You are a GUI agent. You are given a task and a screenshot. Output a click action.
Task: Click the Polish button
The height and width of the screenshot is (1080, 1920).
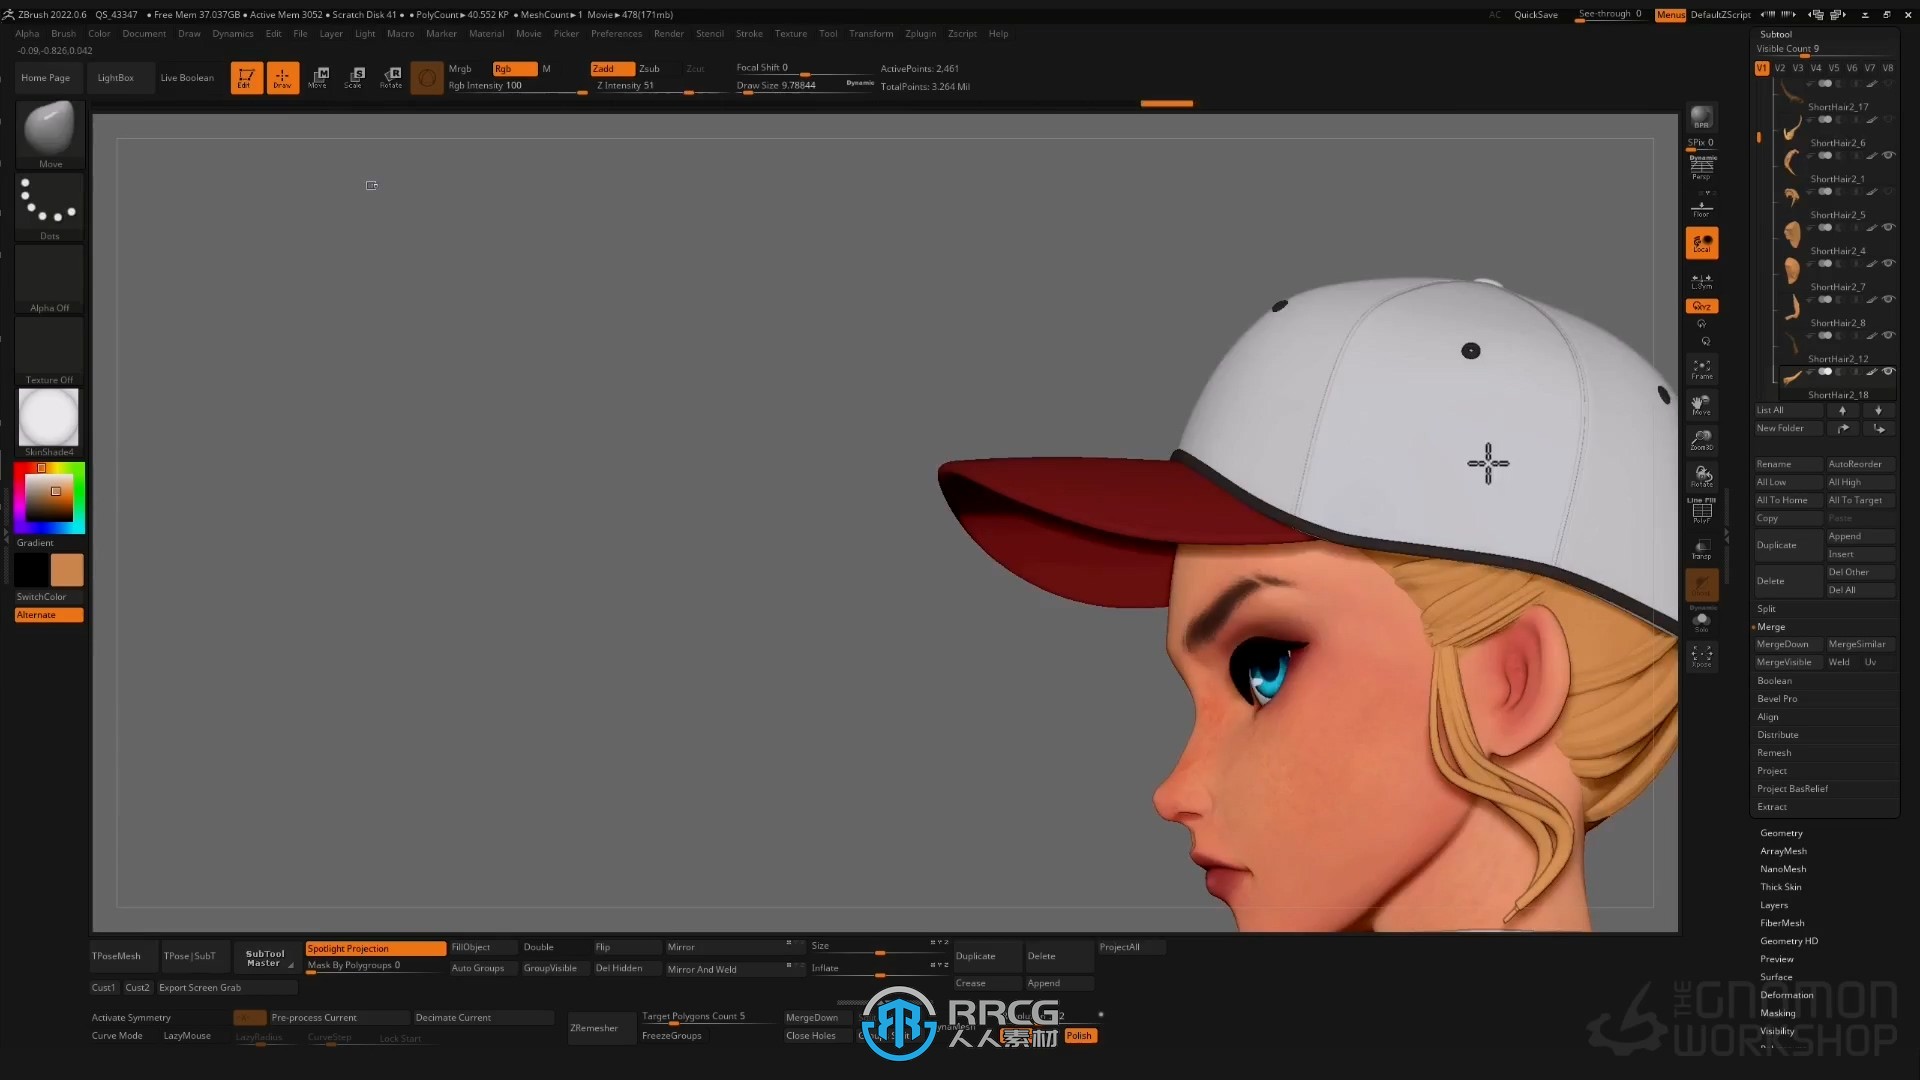coord(1080,1035)
